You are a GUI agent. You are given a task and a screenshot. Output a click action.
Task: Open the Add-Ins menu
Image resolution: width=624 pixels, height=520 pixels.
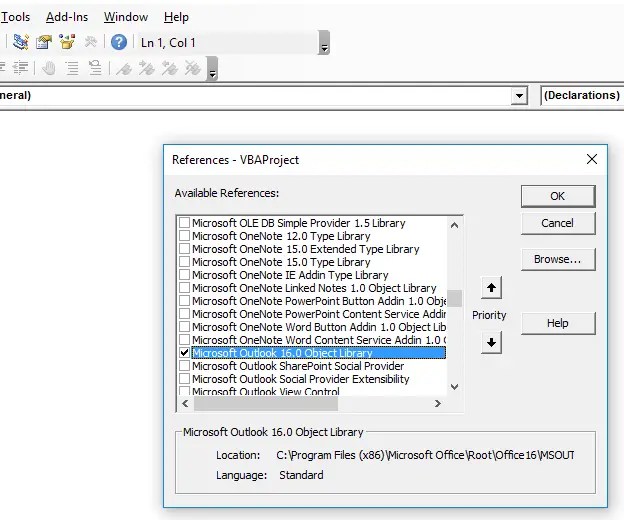[x=67, y=17]
